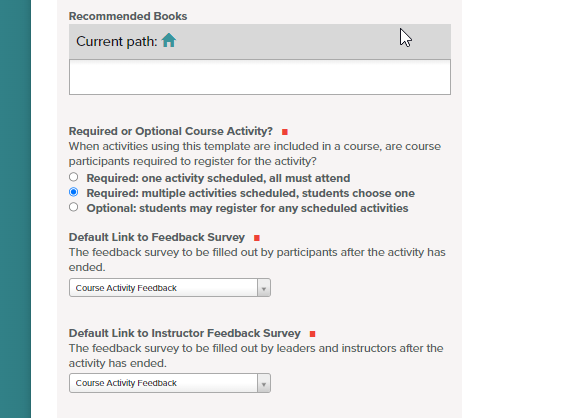The height and width of the screenshot is (418, 577).
Task: Select radio 'Required: one activity scheduled, all must attend'
Action: click(74, 177)
